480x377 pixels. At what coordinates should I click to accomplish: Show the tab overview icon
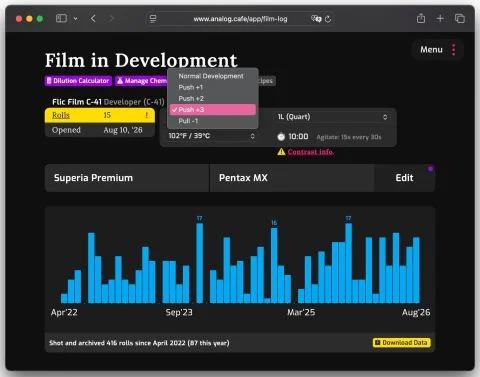(460, 18)
